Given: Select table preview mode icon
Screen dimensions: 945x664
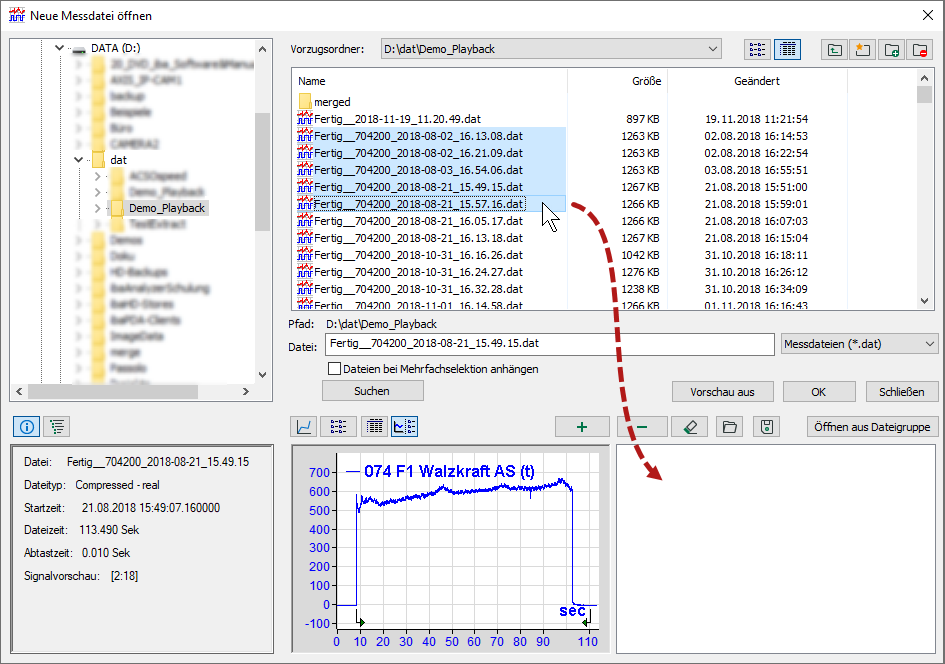Looking at the screenshot, I should [374, 427].
